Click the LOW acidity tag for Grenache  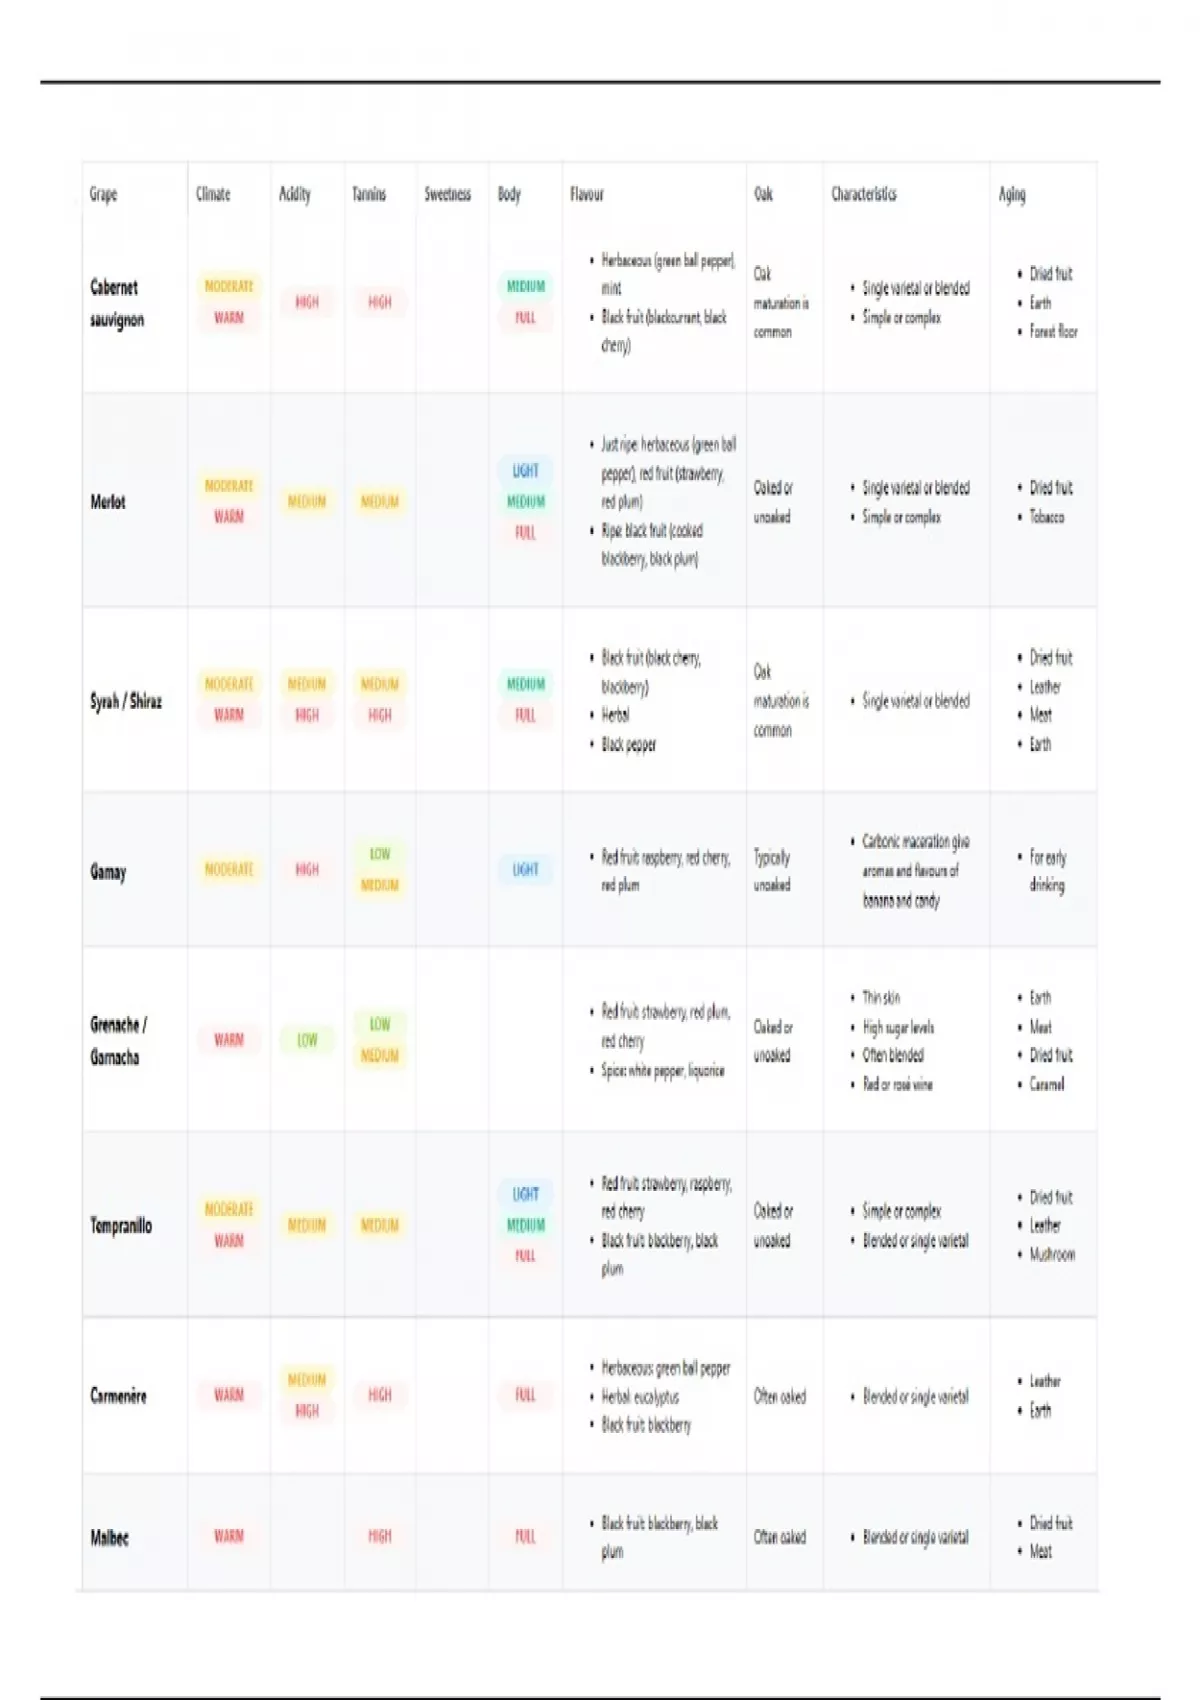(307, 1040)
